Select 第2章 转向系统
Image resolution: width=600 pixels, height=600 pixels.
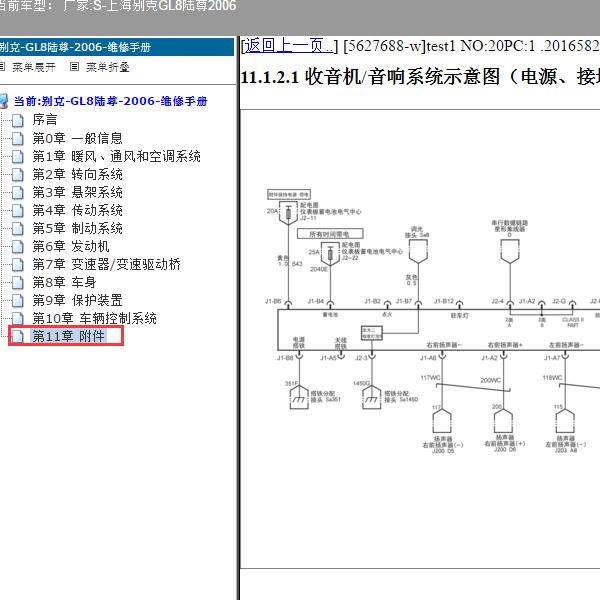77,174
